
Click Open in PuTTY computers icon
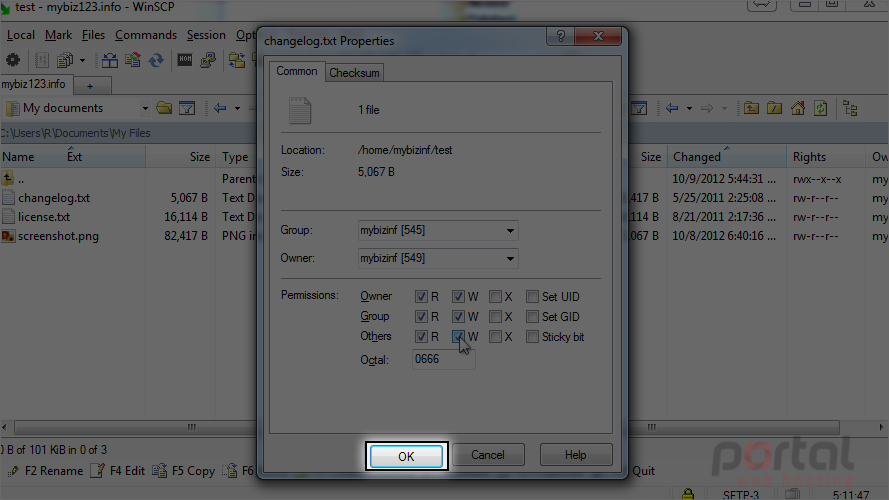coord(208,60)
